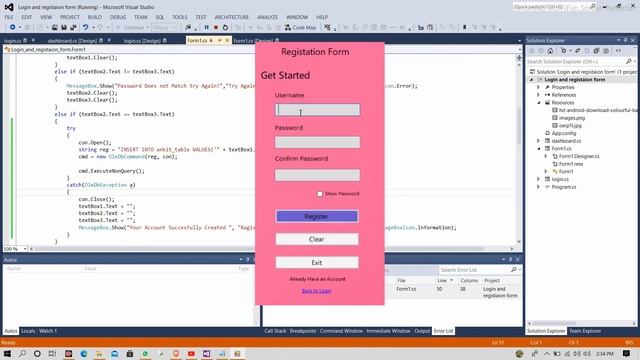Toggle auto-hide pin on Solution Explorer
Image resolution: width=640 pixels, height=360 pixels.
(625, 40)
